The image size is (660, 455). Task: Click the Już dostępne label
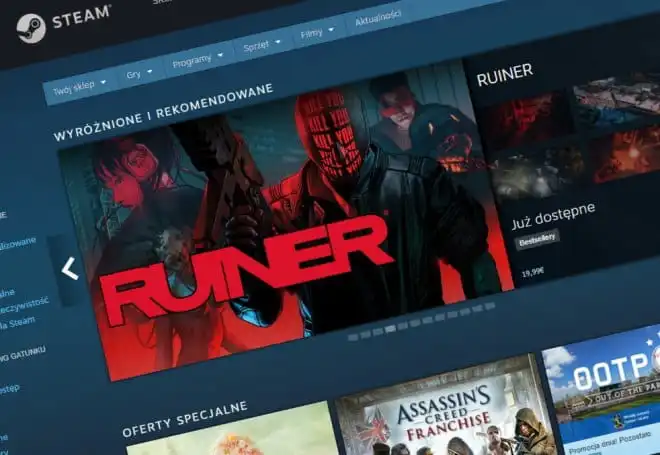pos(553,216)
